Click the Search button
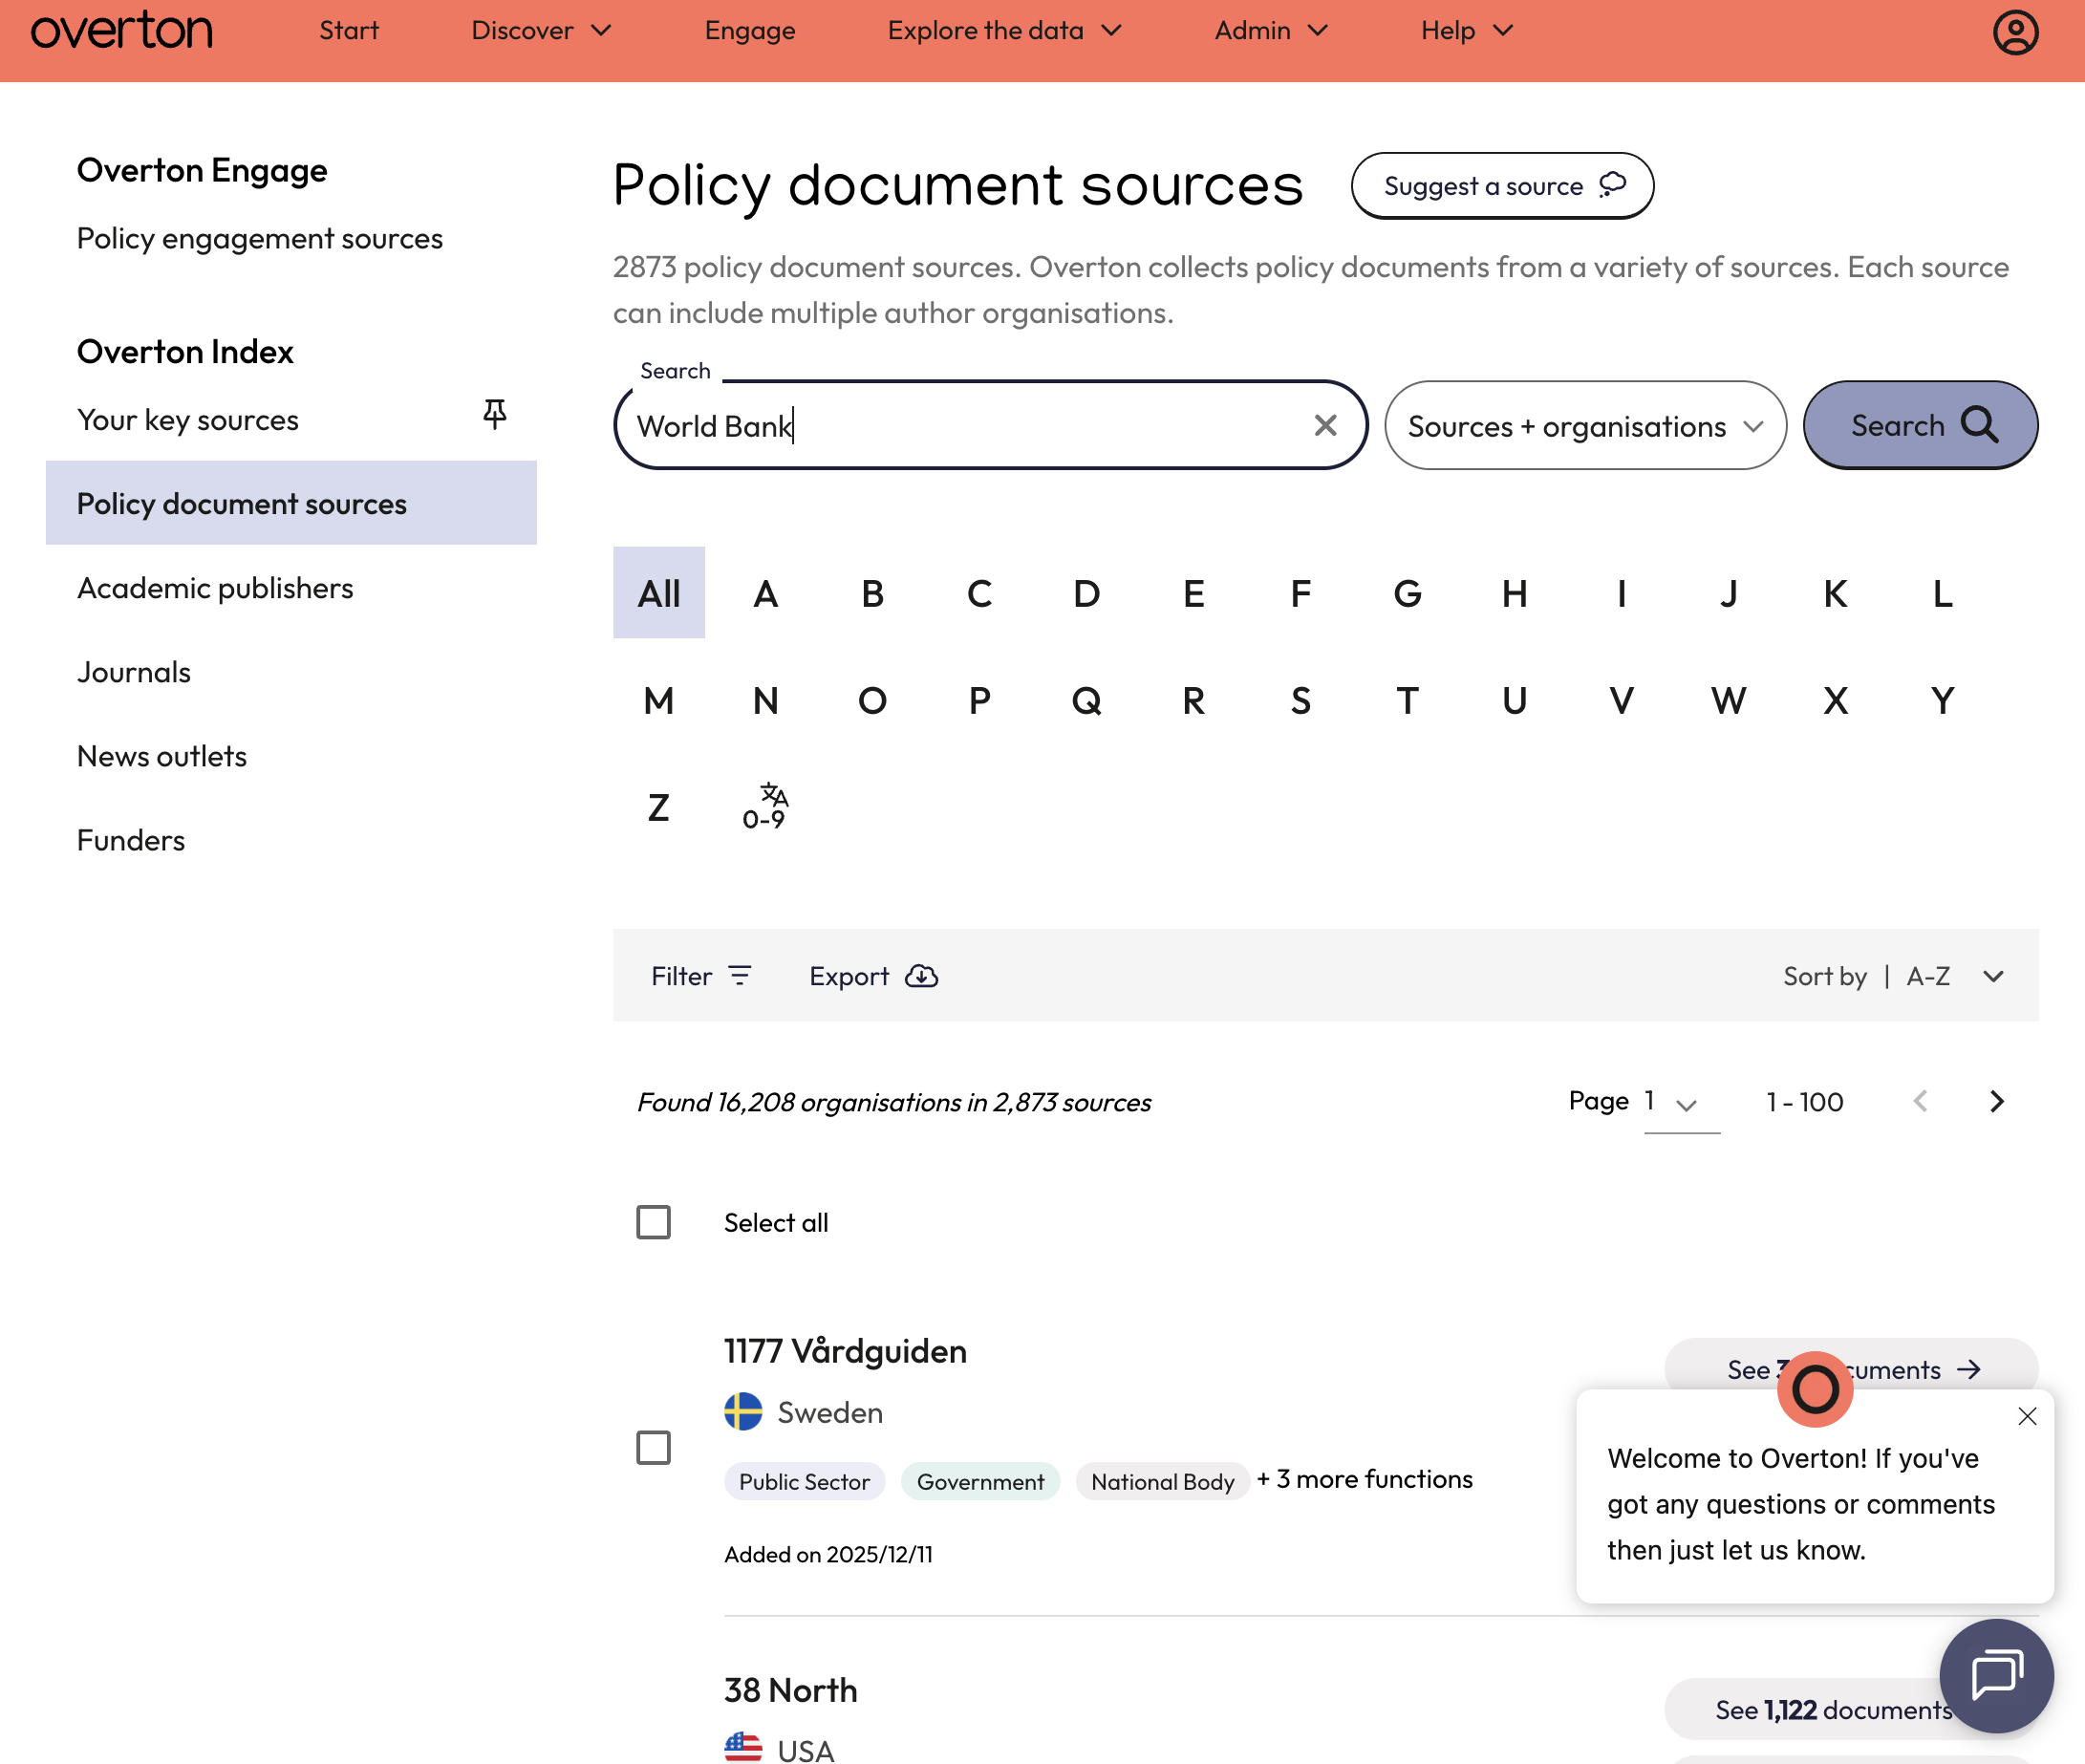 1920,426
